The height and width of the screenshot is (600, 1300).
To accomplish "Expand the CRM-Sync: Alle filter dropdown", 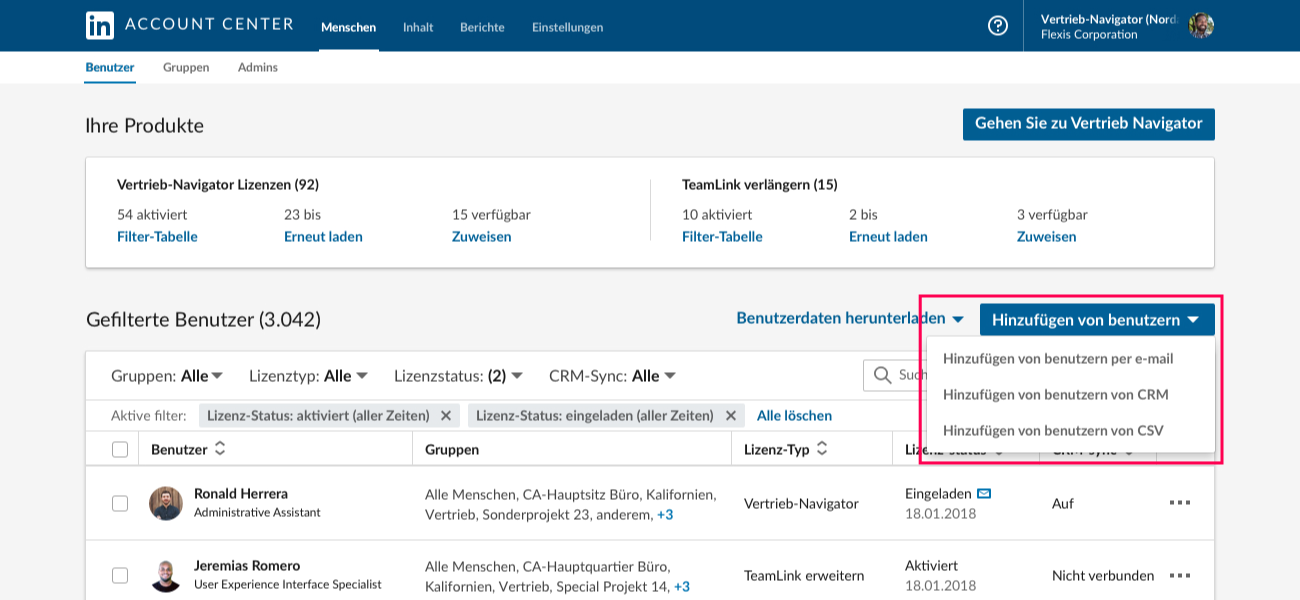I will click(x=613, y=376).
